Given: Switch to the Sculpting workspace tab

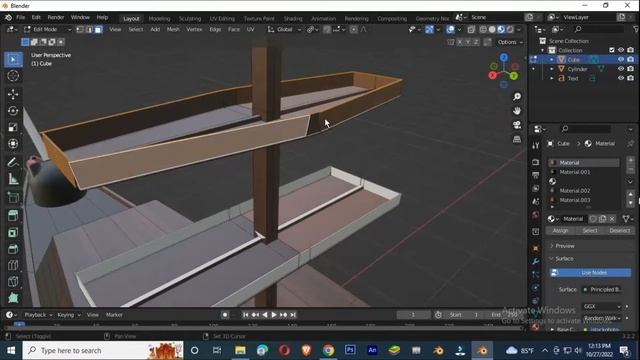Looking at the screenshot, I should pos(190,18).
